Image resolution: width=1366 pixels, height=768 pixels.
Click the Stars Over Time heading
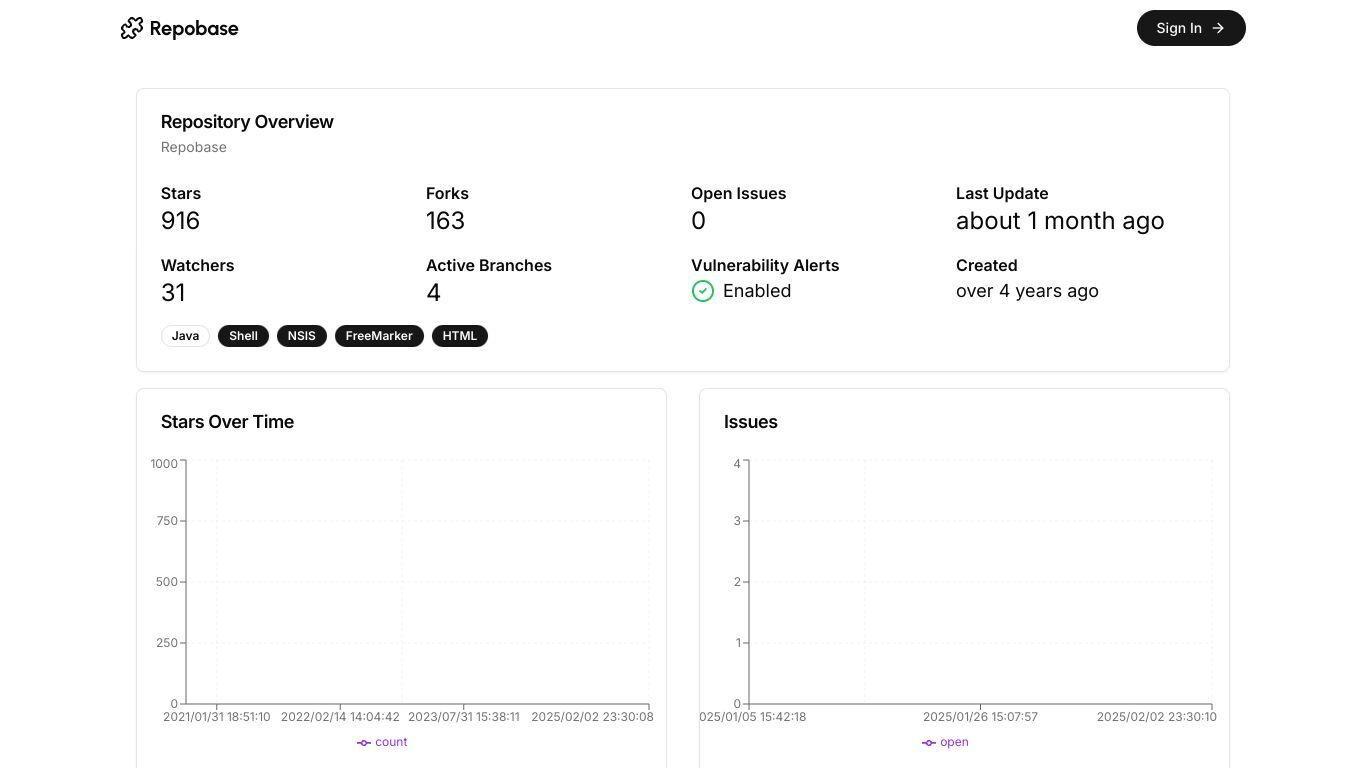coord(227,422)
